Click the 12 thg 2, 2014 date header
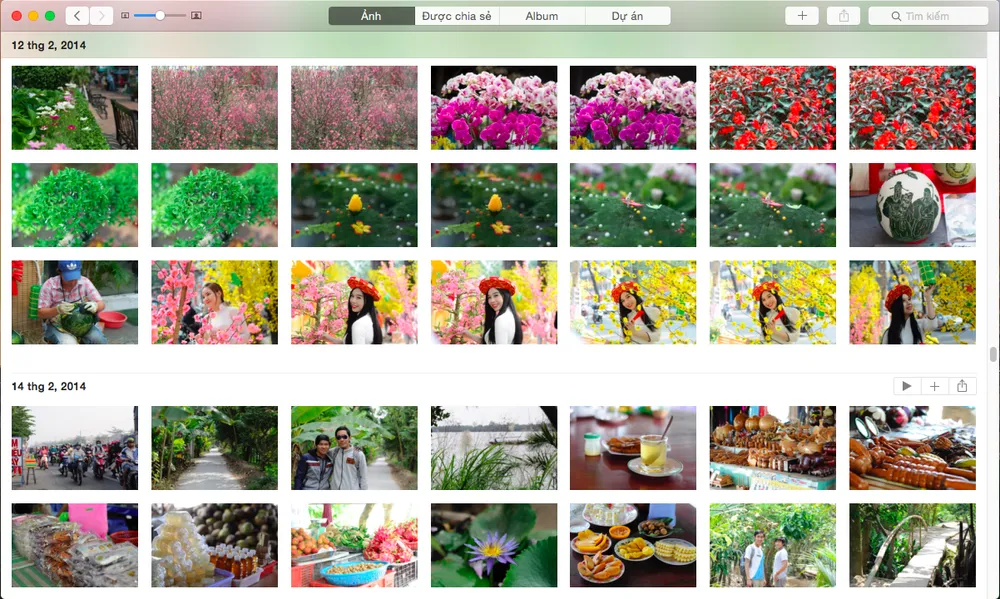 coord(49,46)
